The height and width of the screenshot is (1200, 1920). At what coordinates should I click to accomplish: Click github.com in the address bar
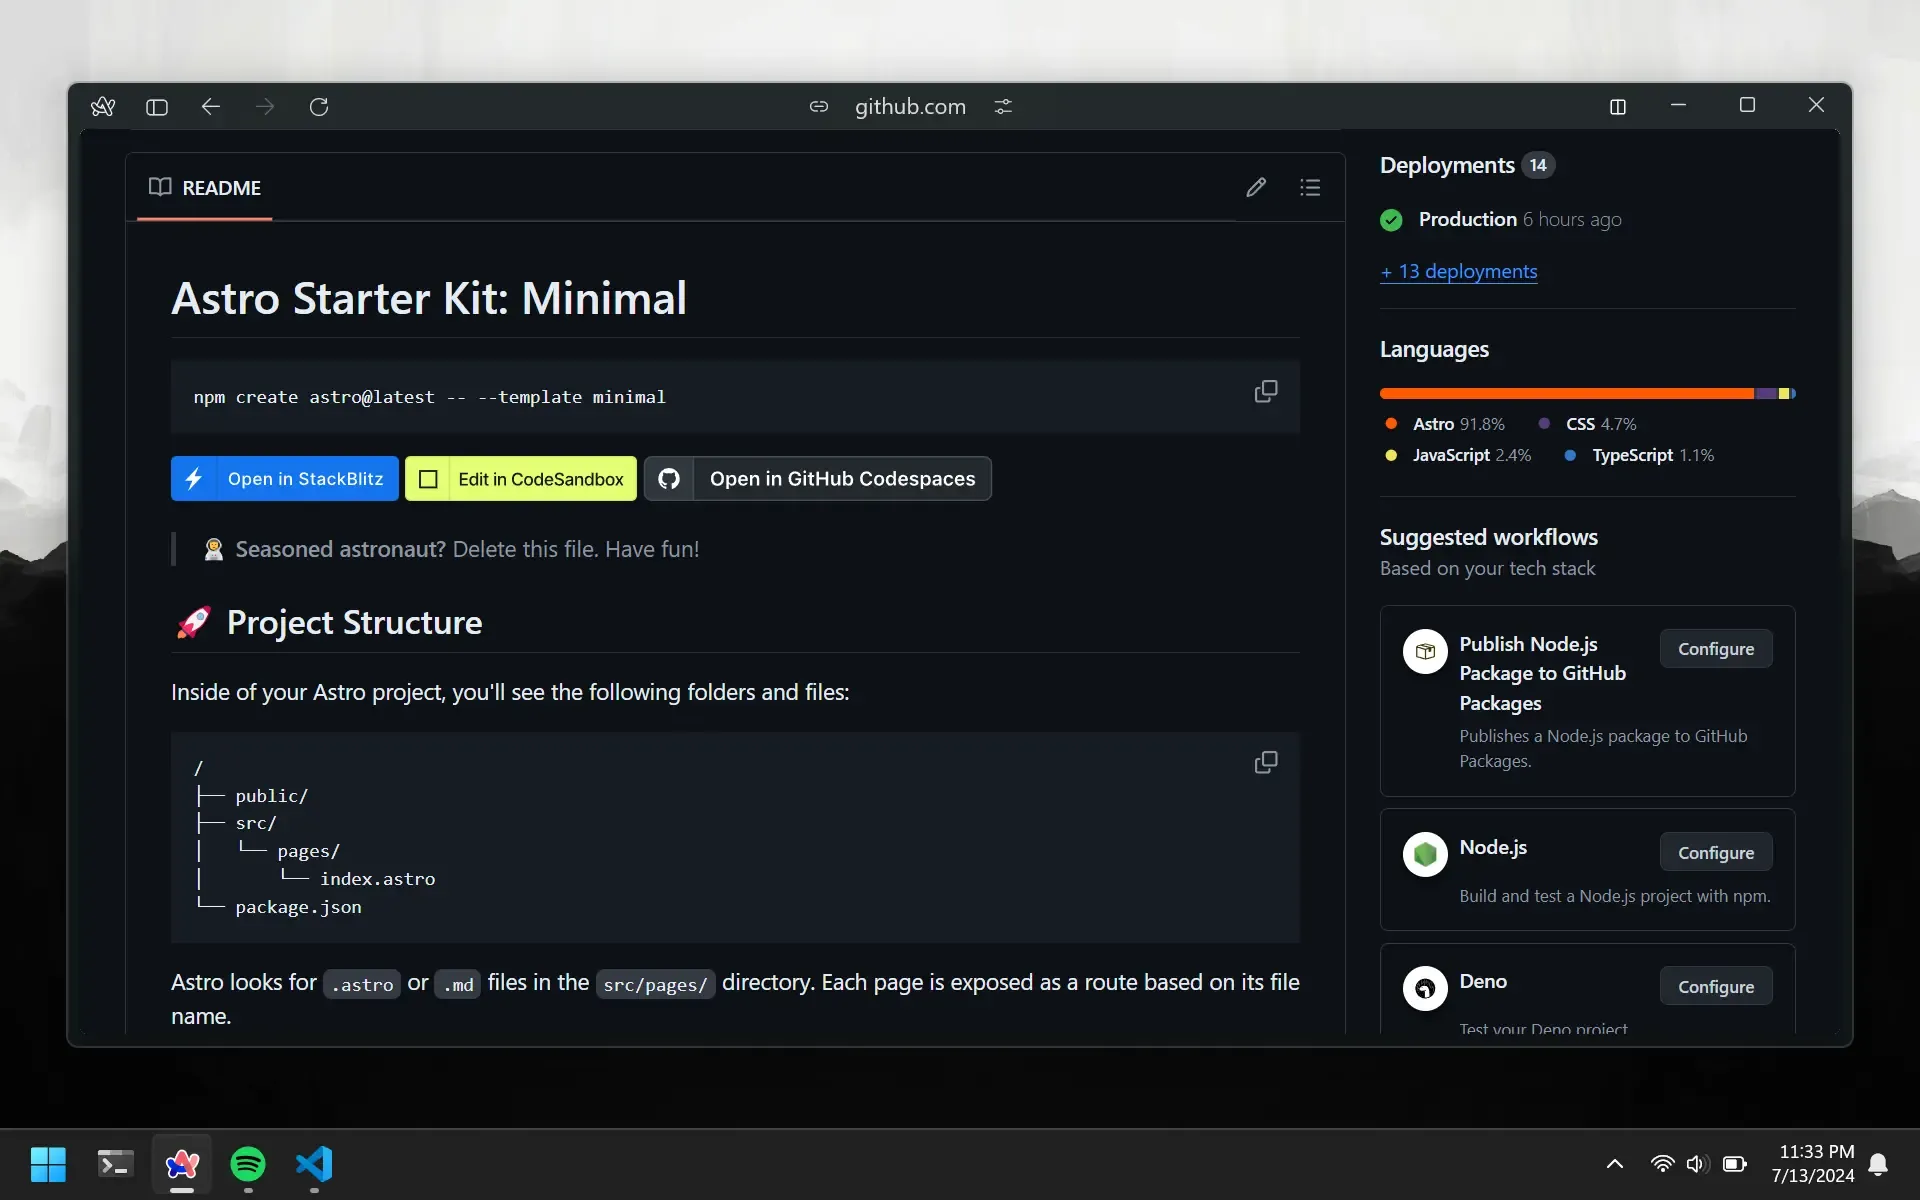pos(910,106)
